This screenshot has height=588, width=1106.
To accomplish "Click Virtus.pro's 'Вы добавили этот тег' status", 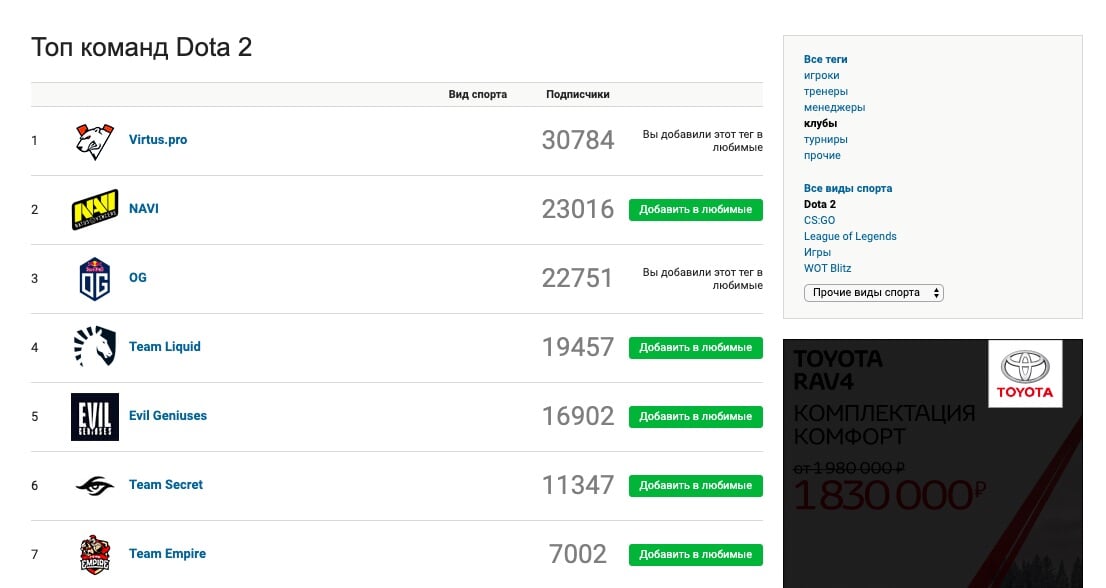I will (703, 140).
